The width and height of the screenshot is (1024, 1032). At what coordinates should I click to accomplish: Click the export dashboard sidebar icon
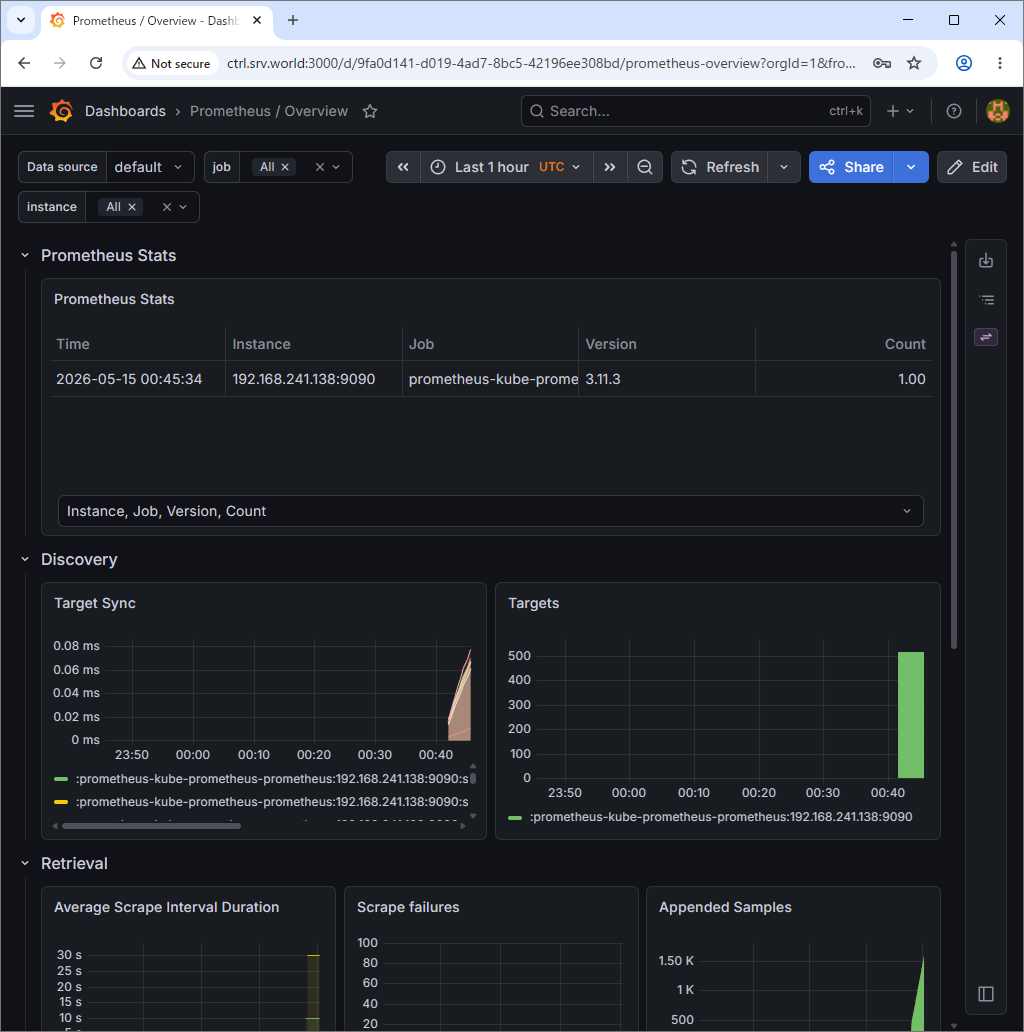coord(986,261)
